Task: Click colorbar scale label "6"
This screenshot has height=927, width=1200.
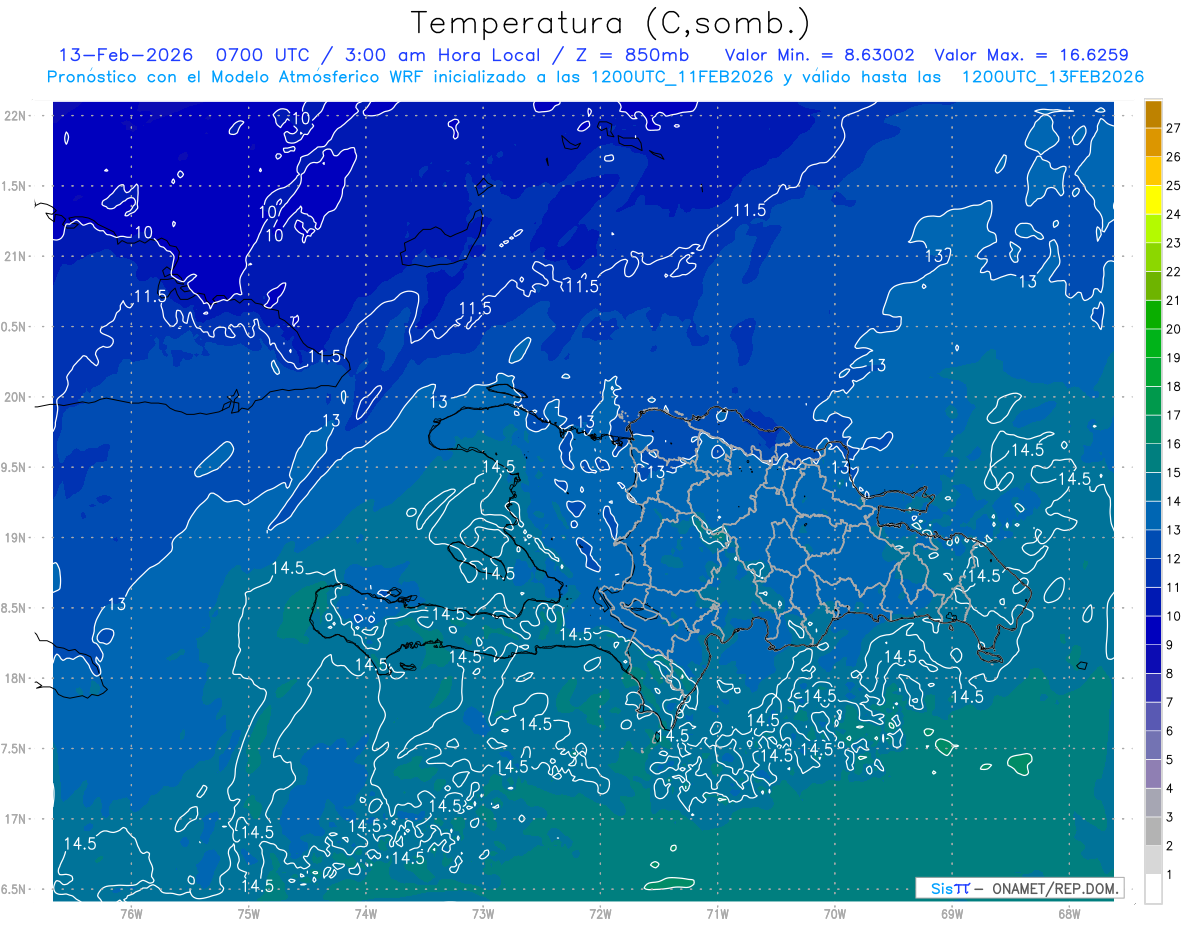Action: [1171, 731]
